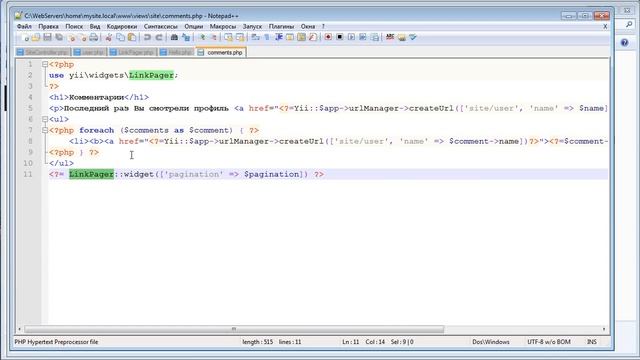Click the Paste clipboard icon
640x360 pixels.
pos(132,38)
